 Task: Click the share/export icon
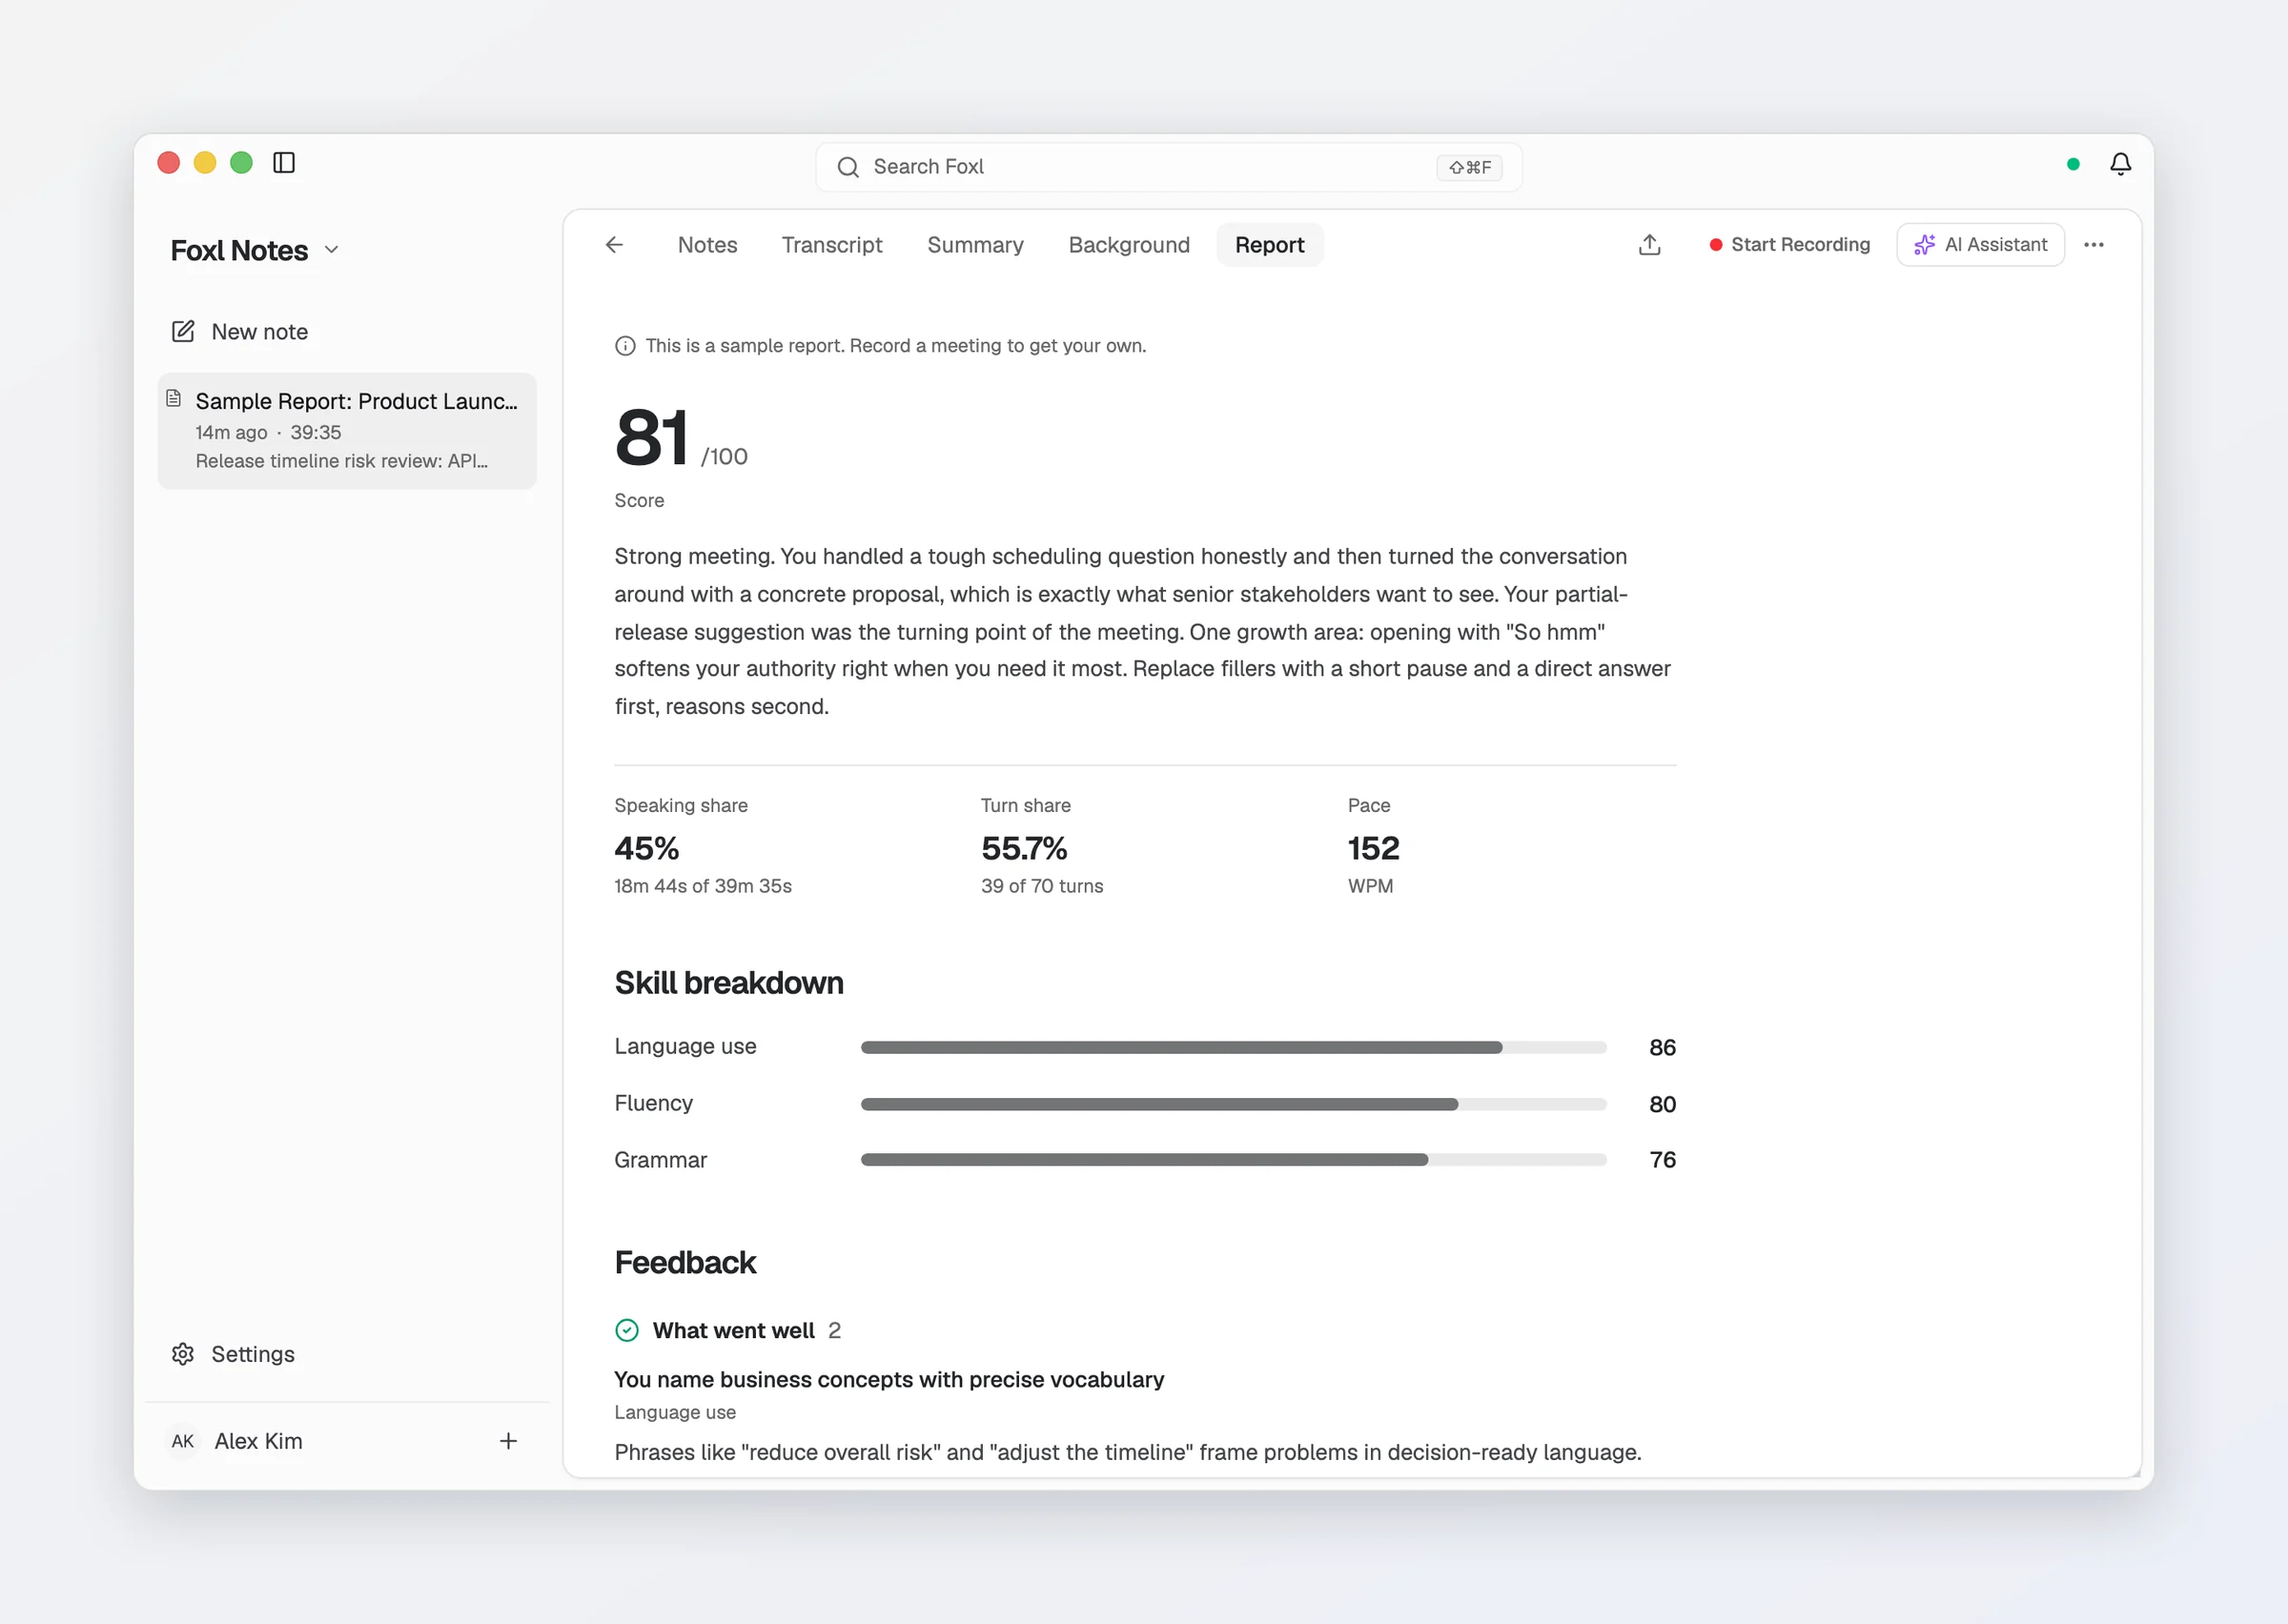pyautogui.click(x=1650, y=245)
